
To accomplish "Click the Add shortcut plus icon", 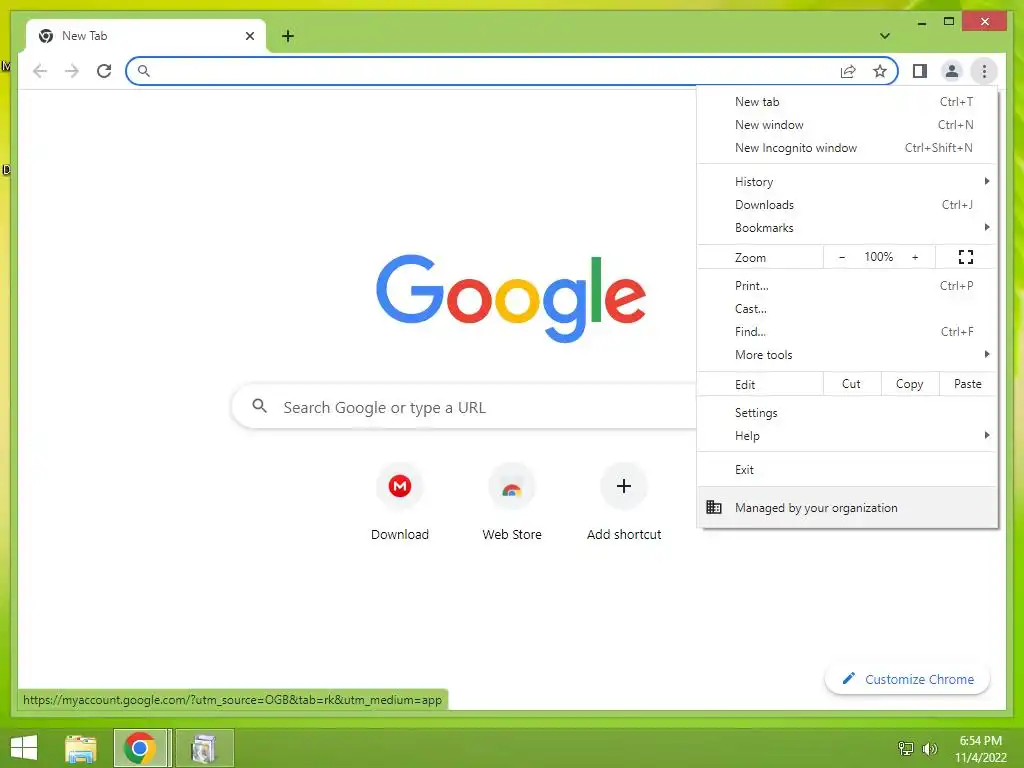I will 624,486.
